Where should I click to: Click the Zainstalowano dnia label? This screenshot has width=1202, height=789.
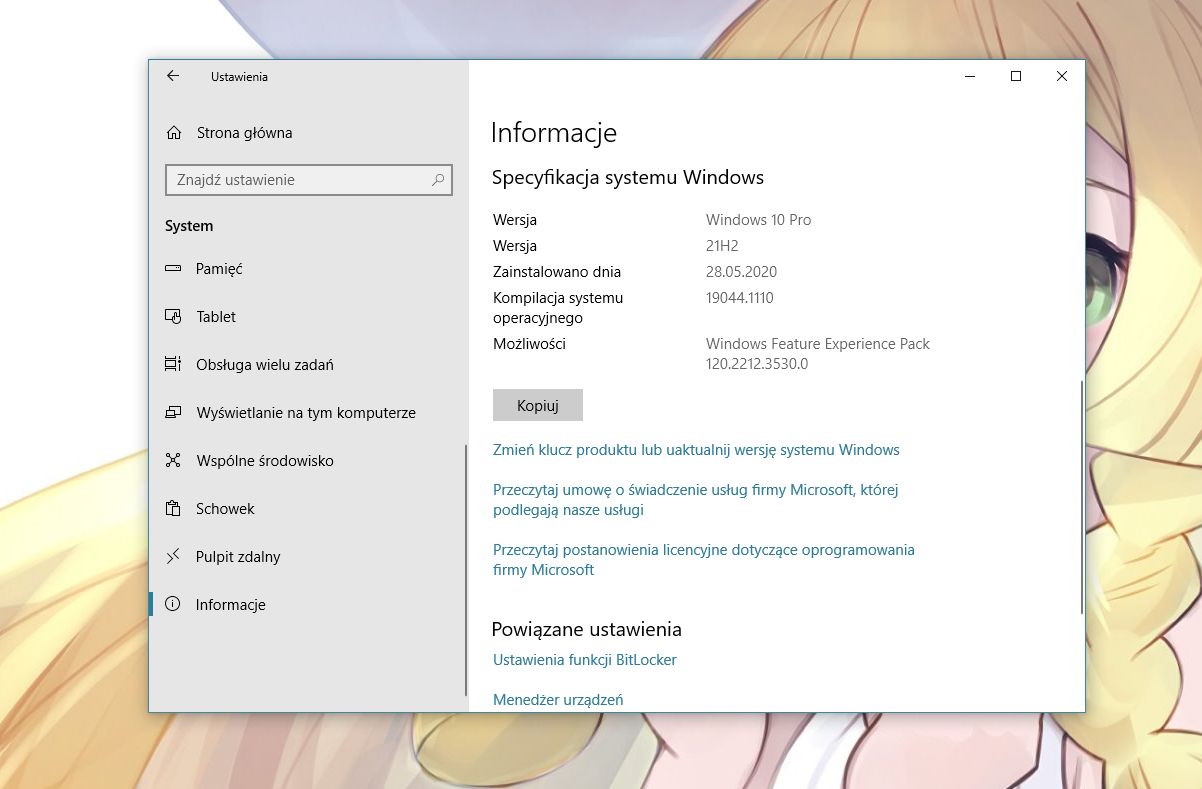pos(557,272)
